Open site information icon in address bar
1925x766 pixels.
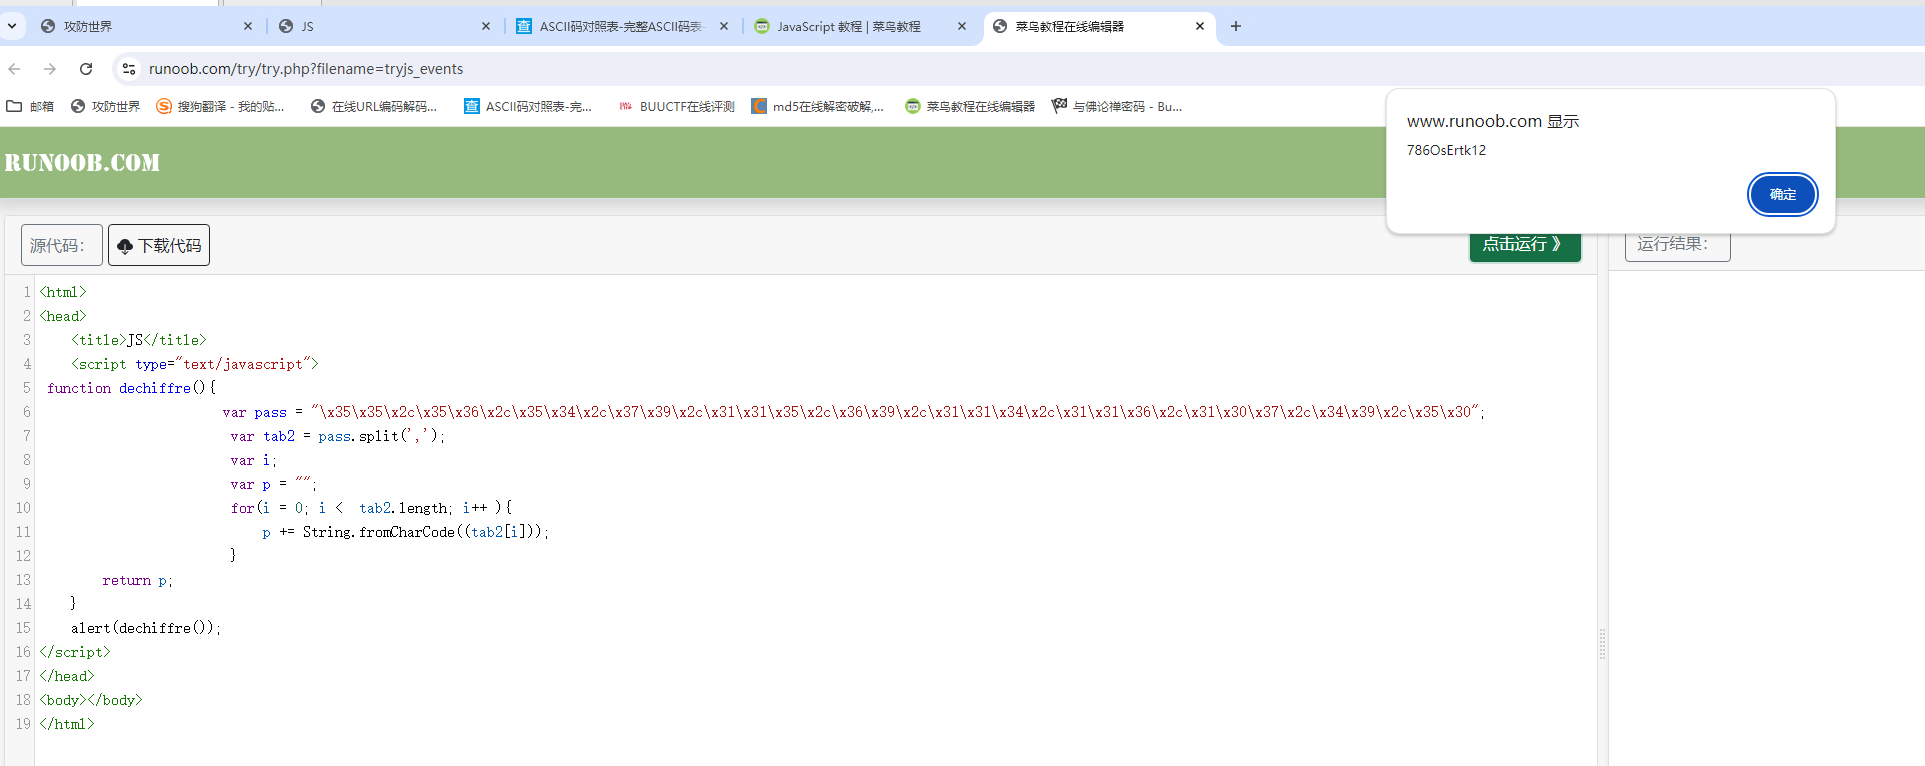tap(128, 69)
